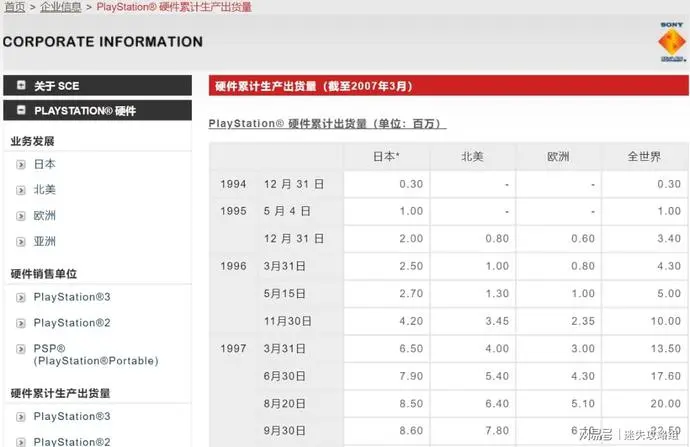Viewport: 690px width, 447px height.
Task: Click the 日本* column header
Action: 386,156
